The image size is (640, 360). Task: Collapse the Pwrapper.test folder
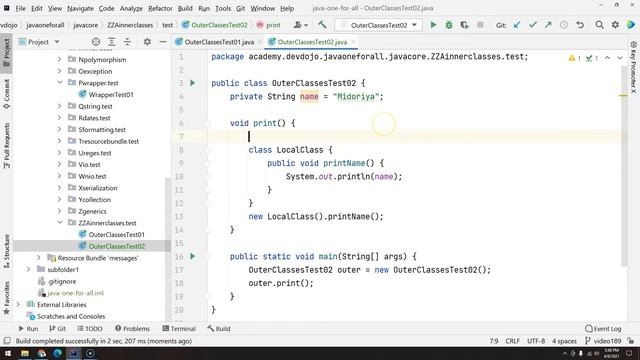[60, 82]
